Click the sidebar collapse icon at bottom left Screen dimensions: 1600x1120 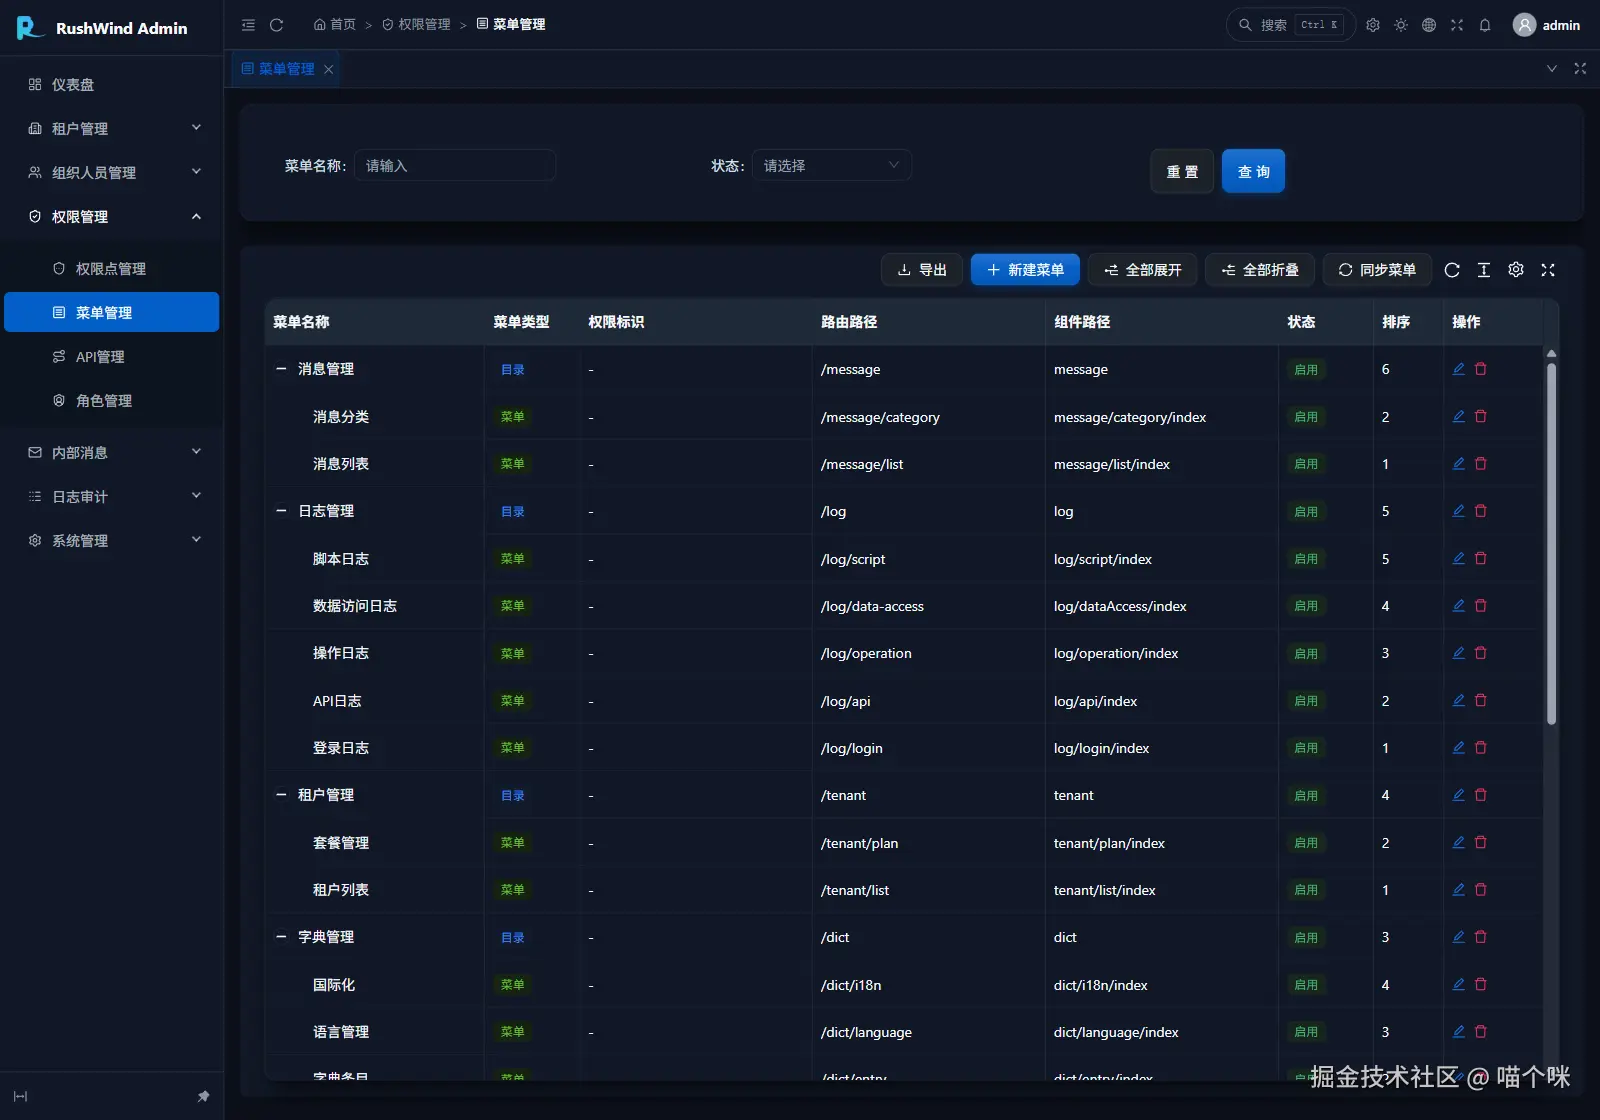tap(20, 1096)
